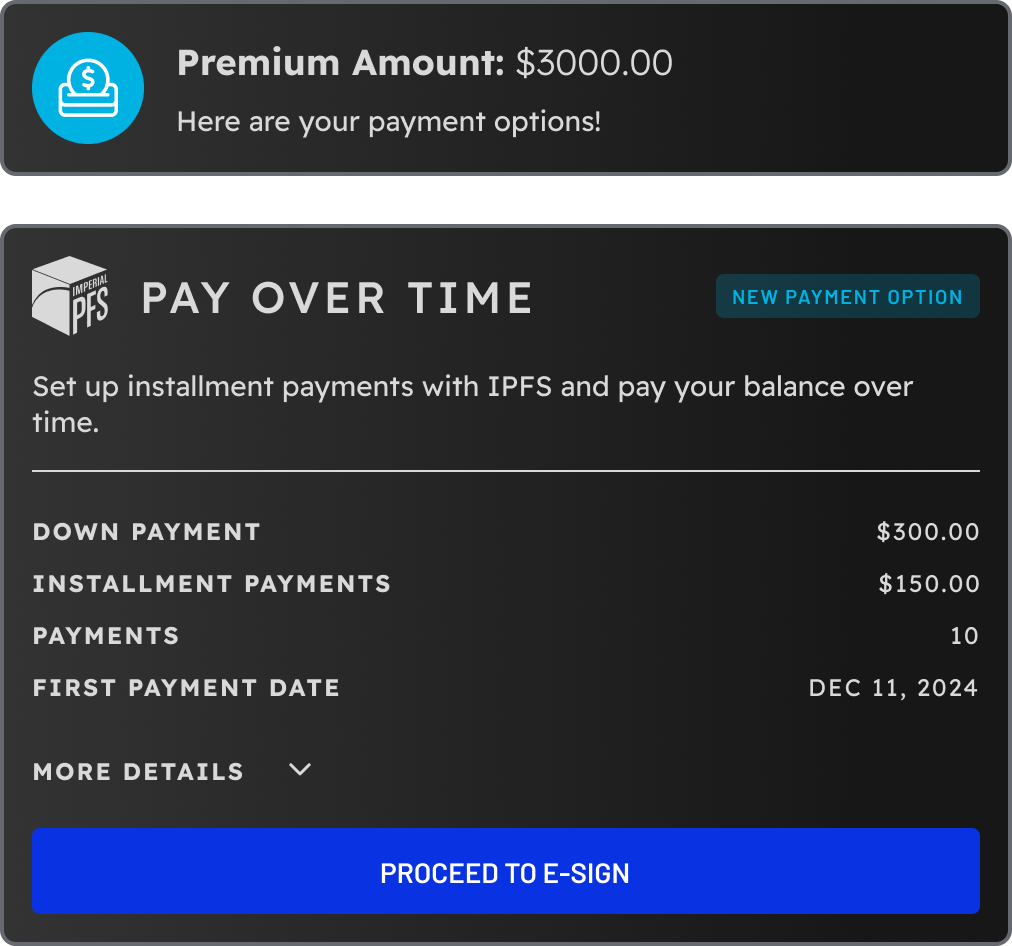Select the PAY OVER TIME heading
Screen dimensions: 1012x946
337,297
